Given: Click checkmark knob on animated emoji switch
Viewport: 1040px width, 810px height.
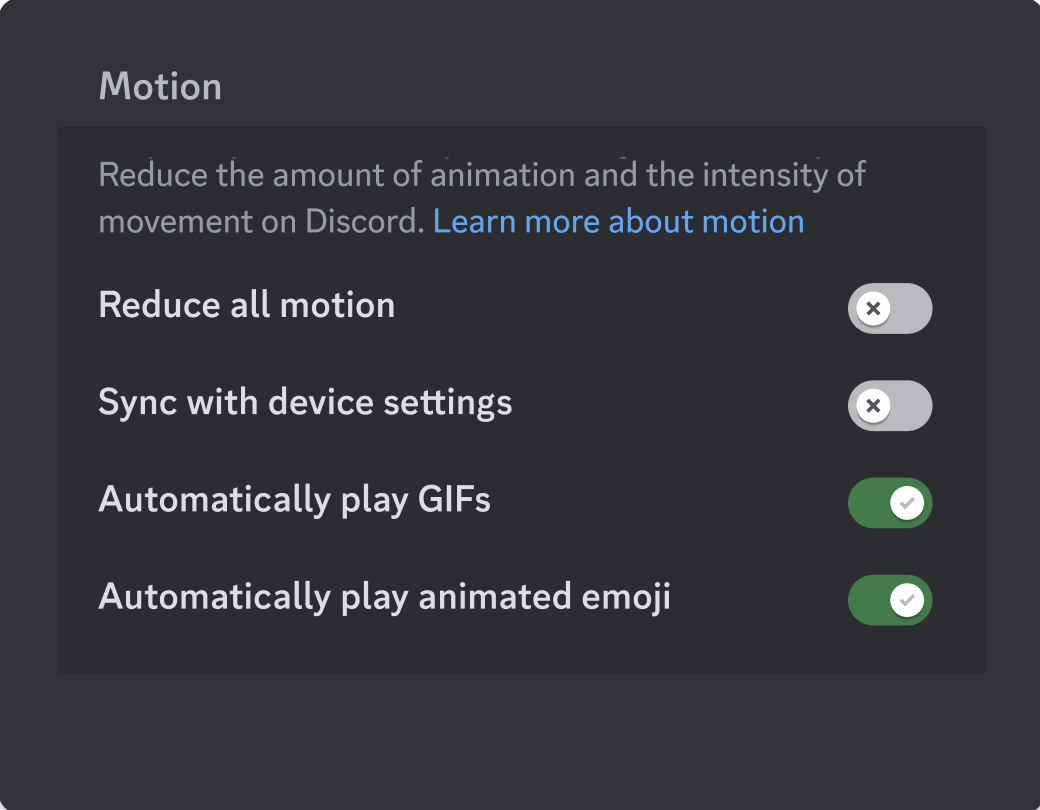Looking at the screenshot, I should (x=907, y=600).
